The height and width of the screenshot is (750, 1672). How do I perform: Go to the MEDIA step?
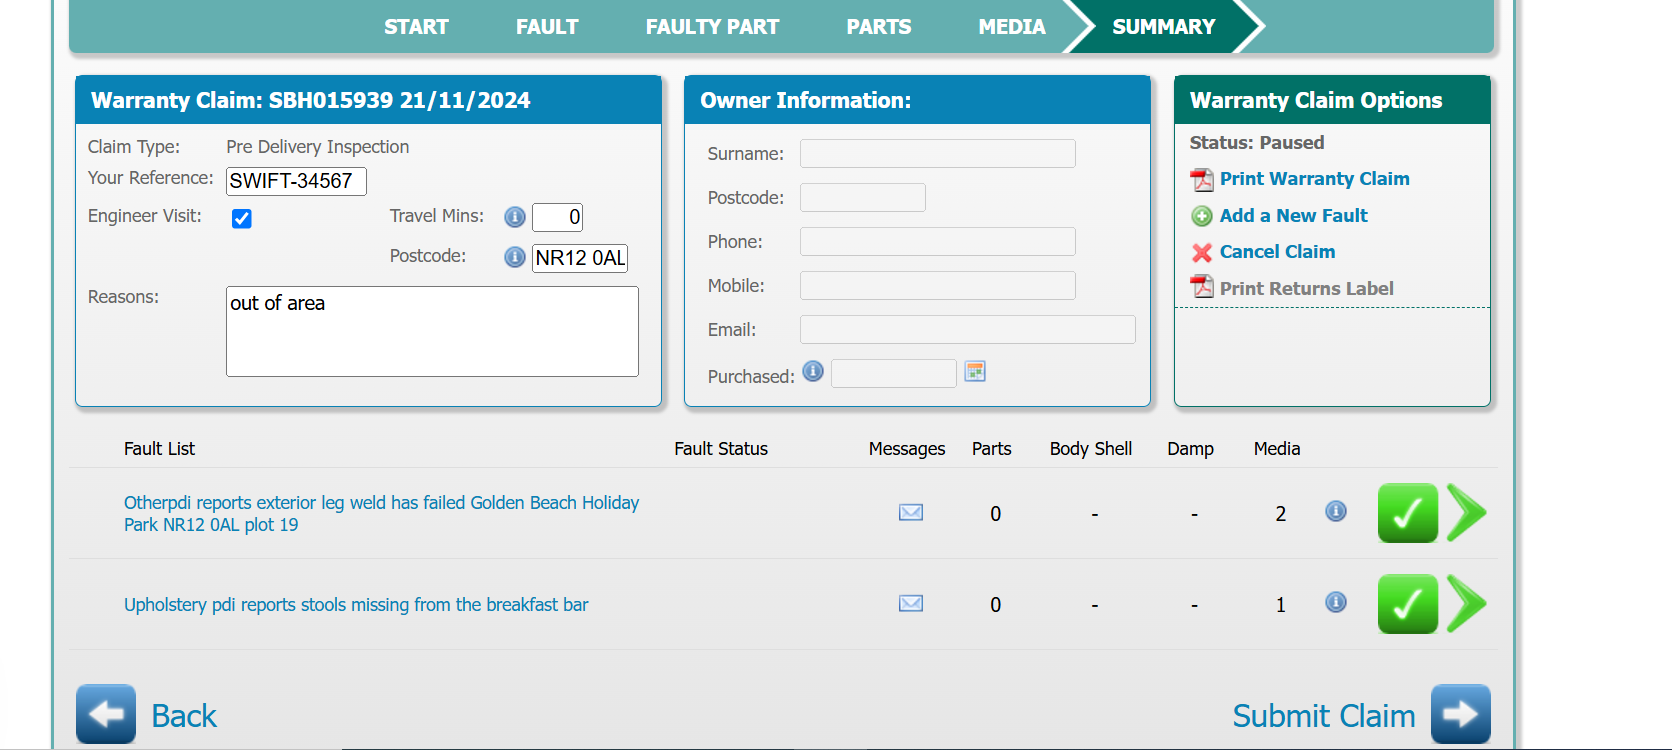1012,27
